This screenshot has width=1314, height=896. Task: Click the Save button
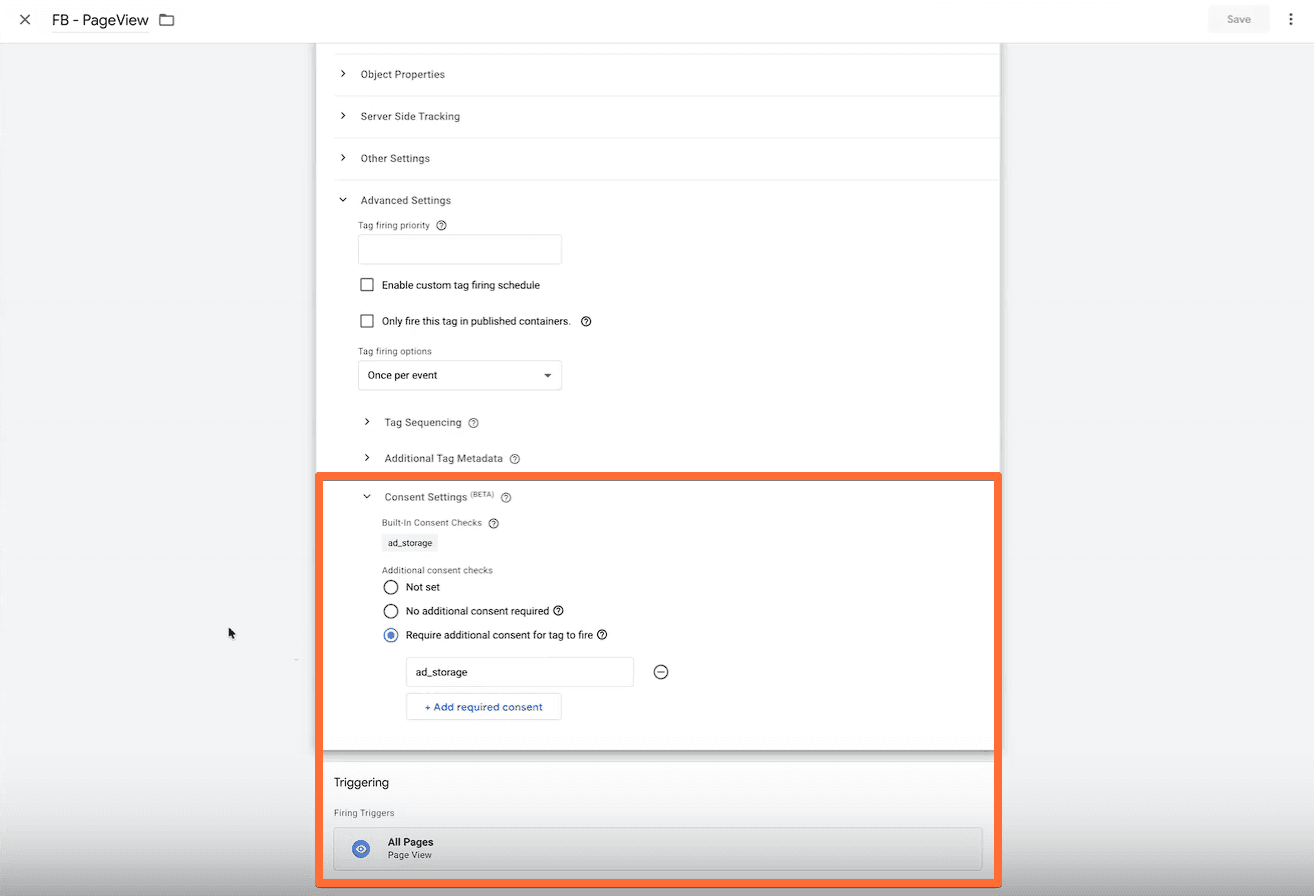[x=1238, y=19]
